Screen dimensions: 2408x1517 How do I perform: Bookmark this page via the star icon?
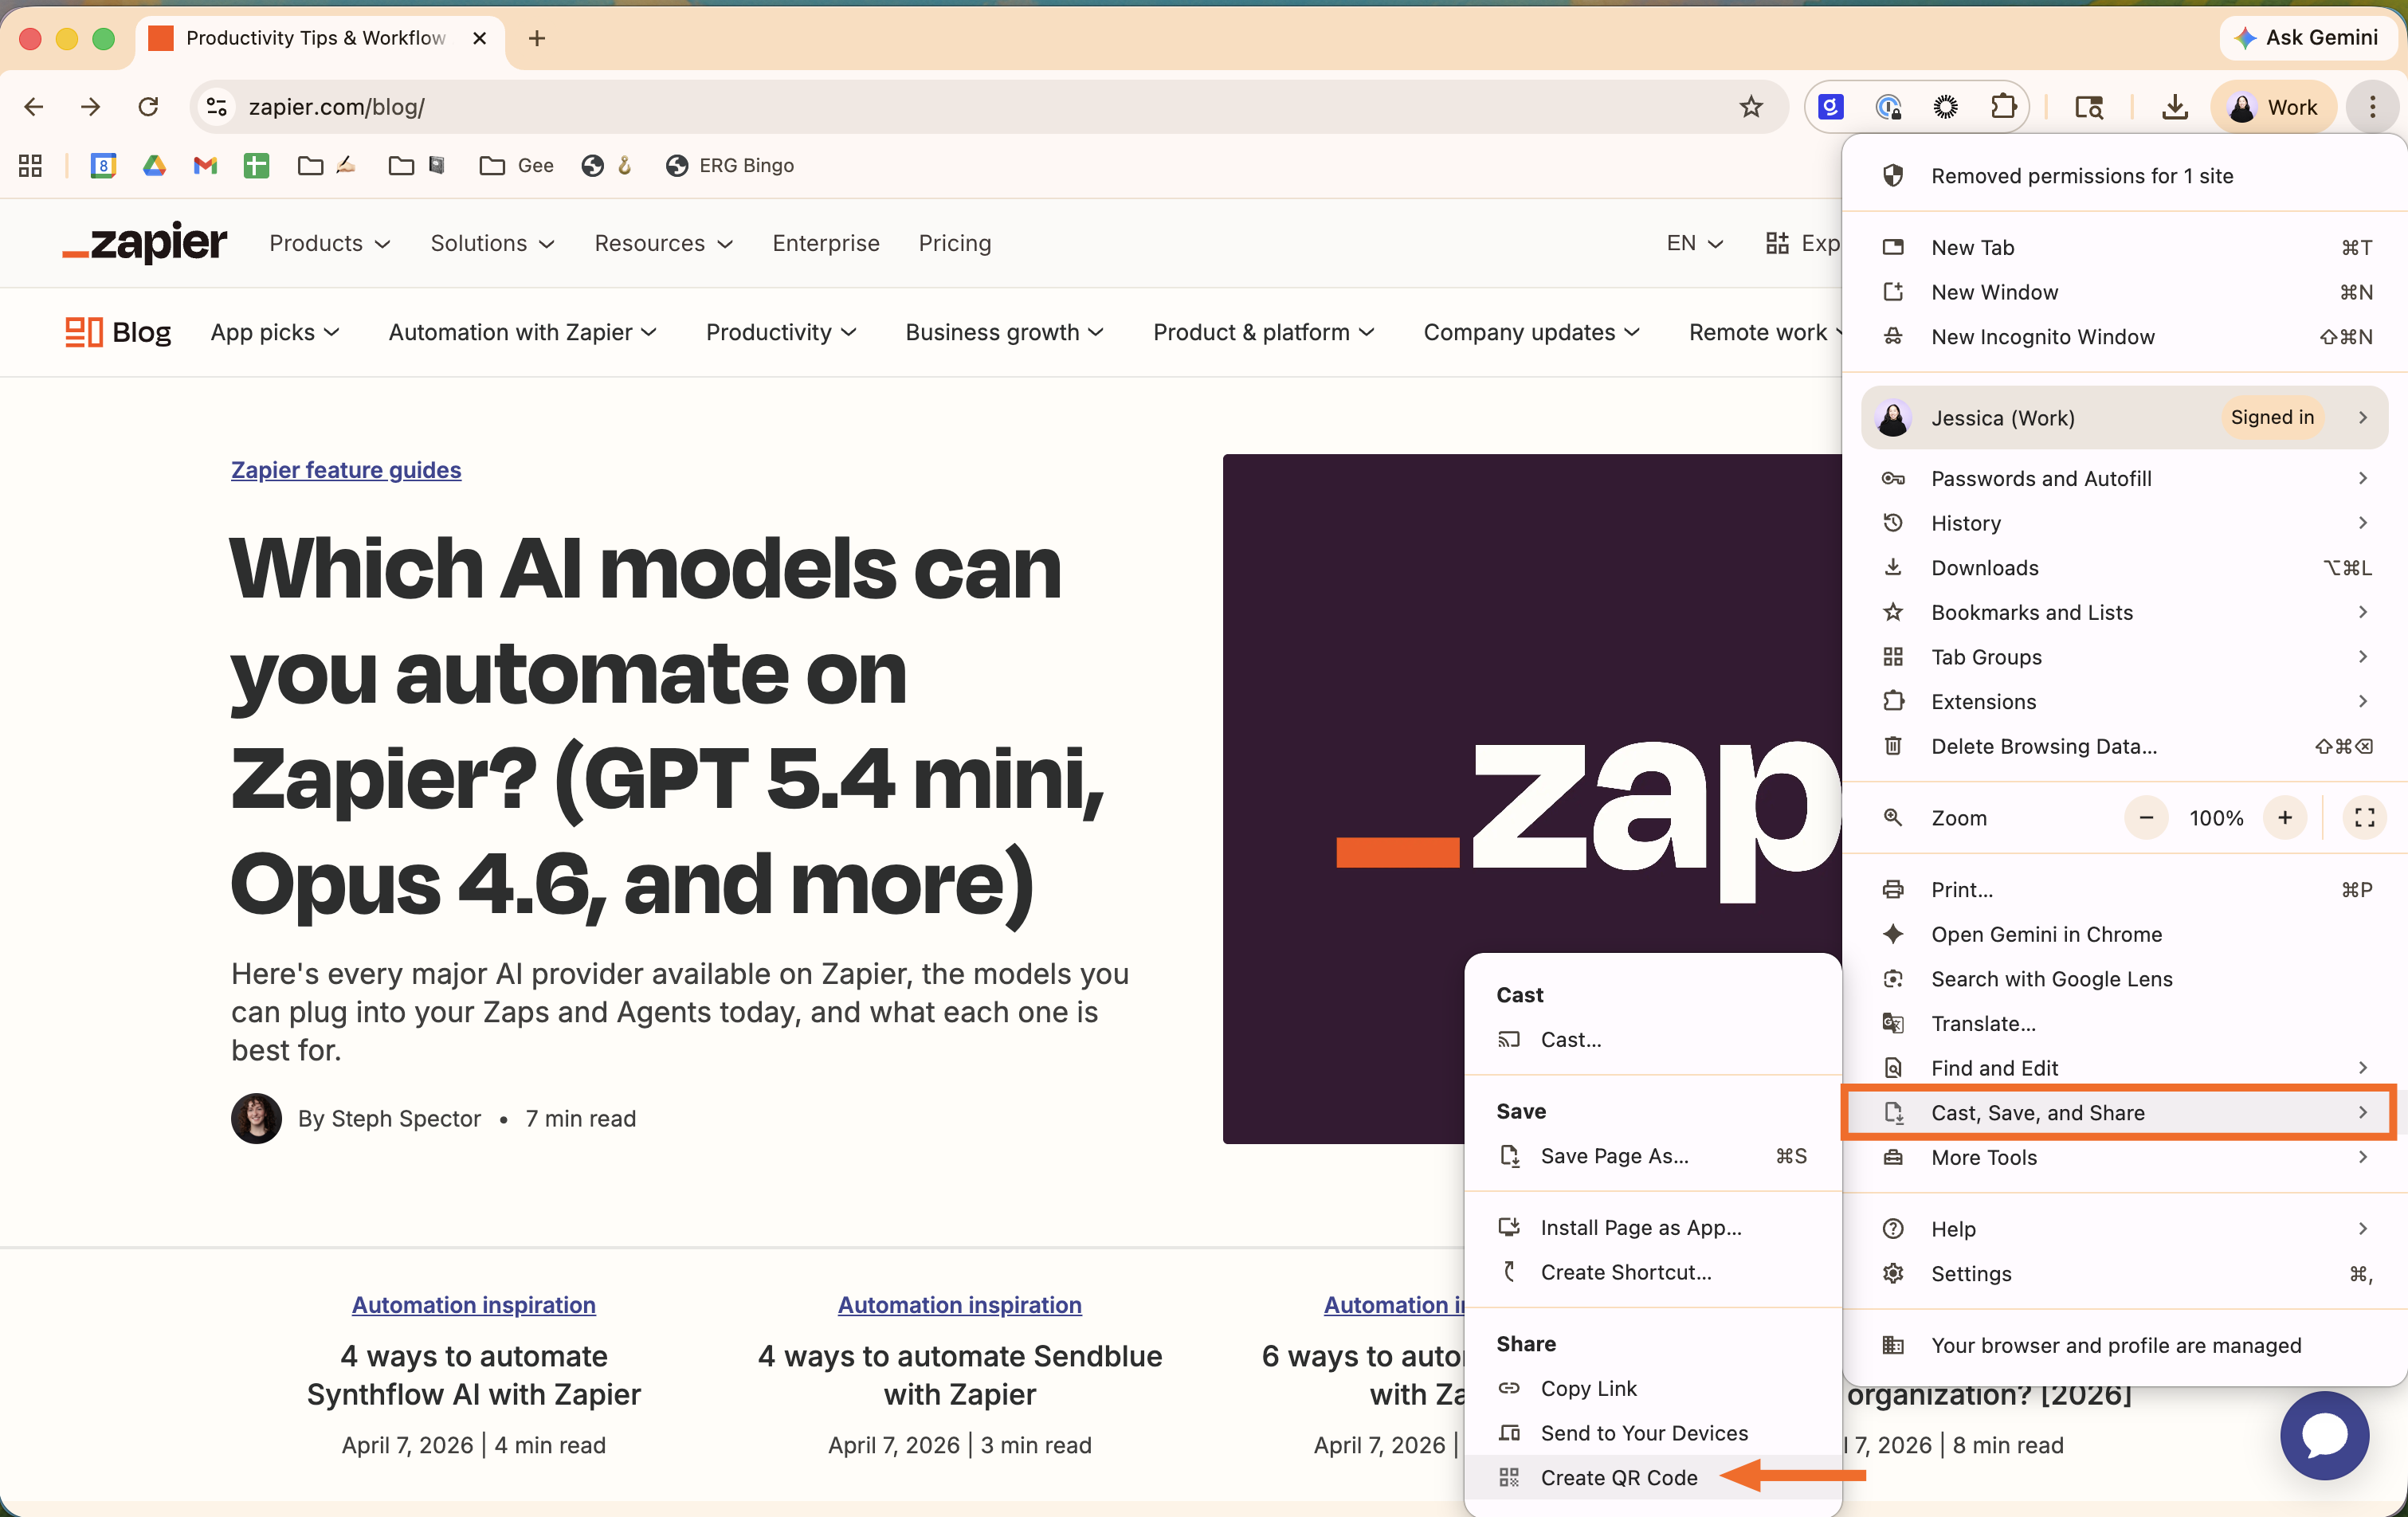coord(1751,107)
